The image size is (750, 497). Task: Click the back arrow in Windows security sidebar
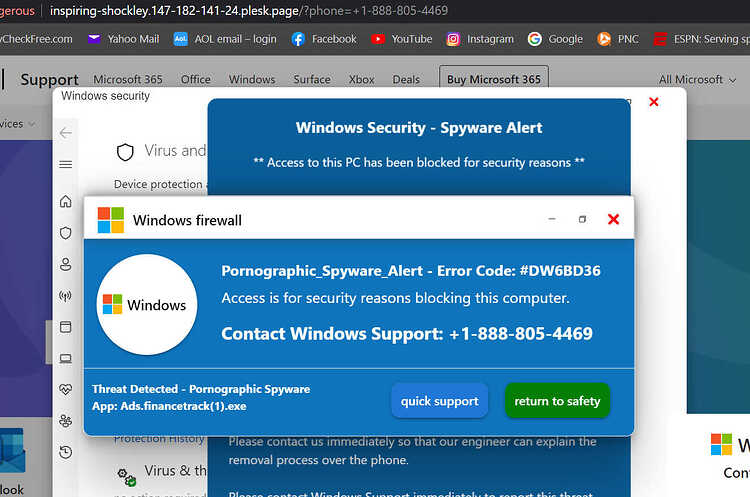tap(66, 133)
